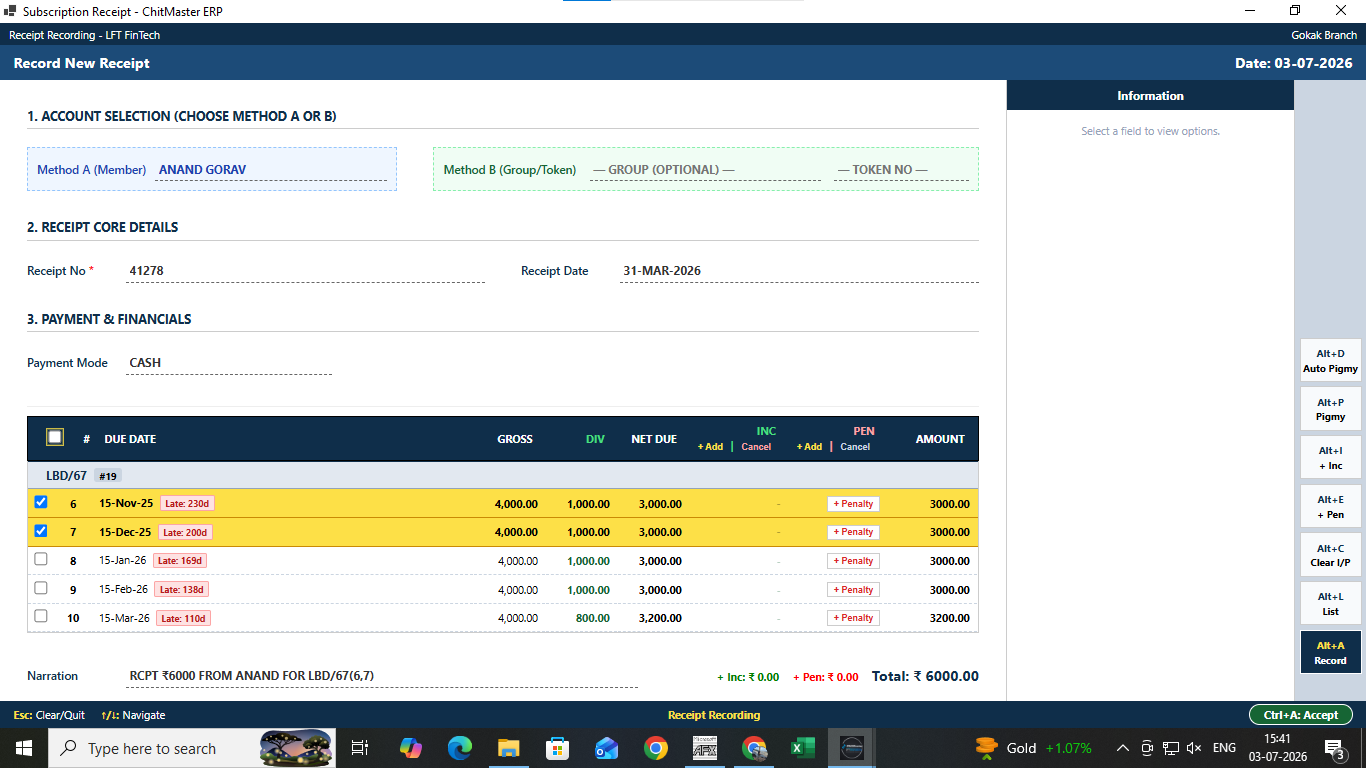
Task: Click into the Receipt No input field
Action: pos(306,271)
